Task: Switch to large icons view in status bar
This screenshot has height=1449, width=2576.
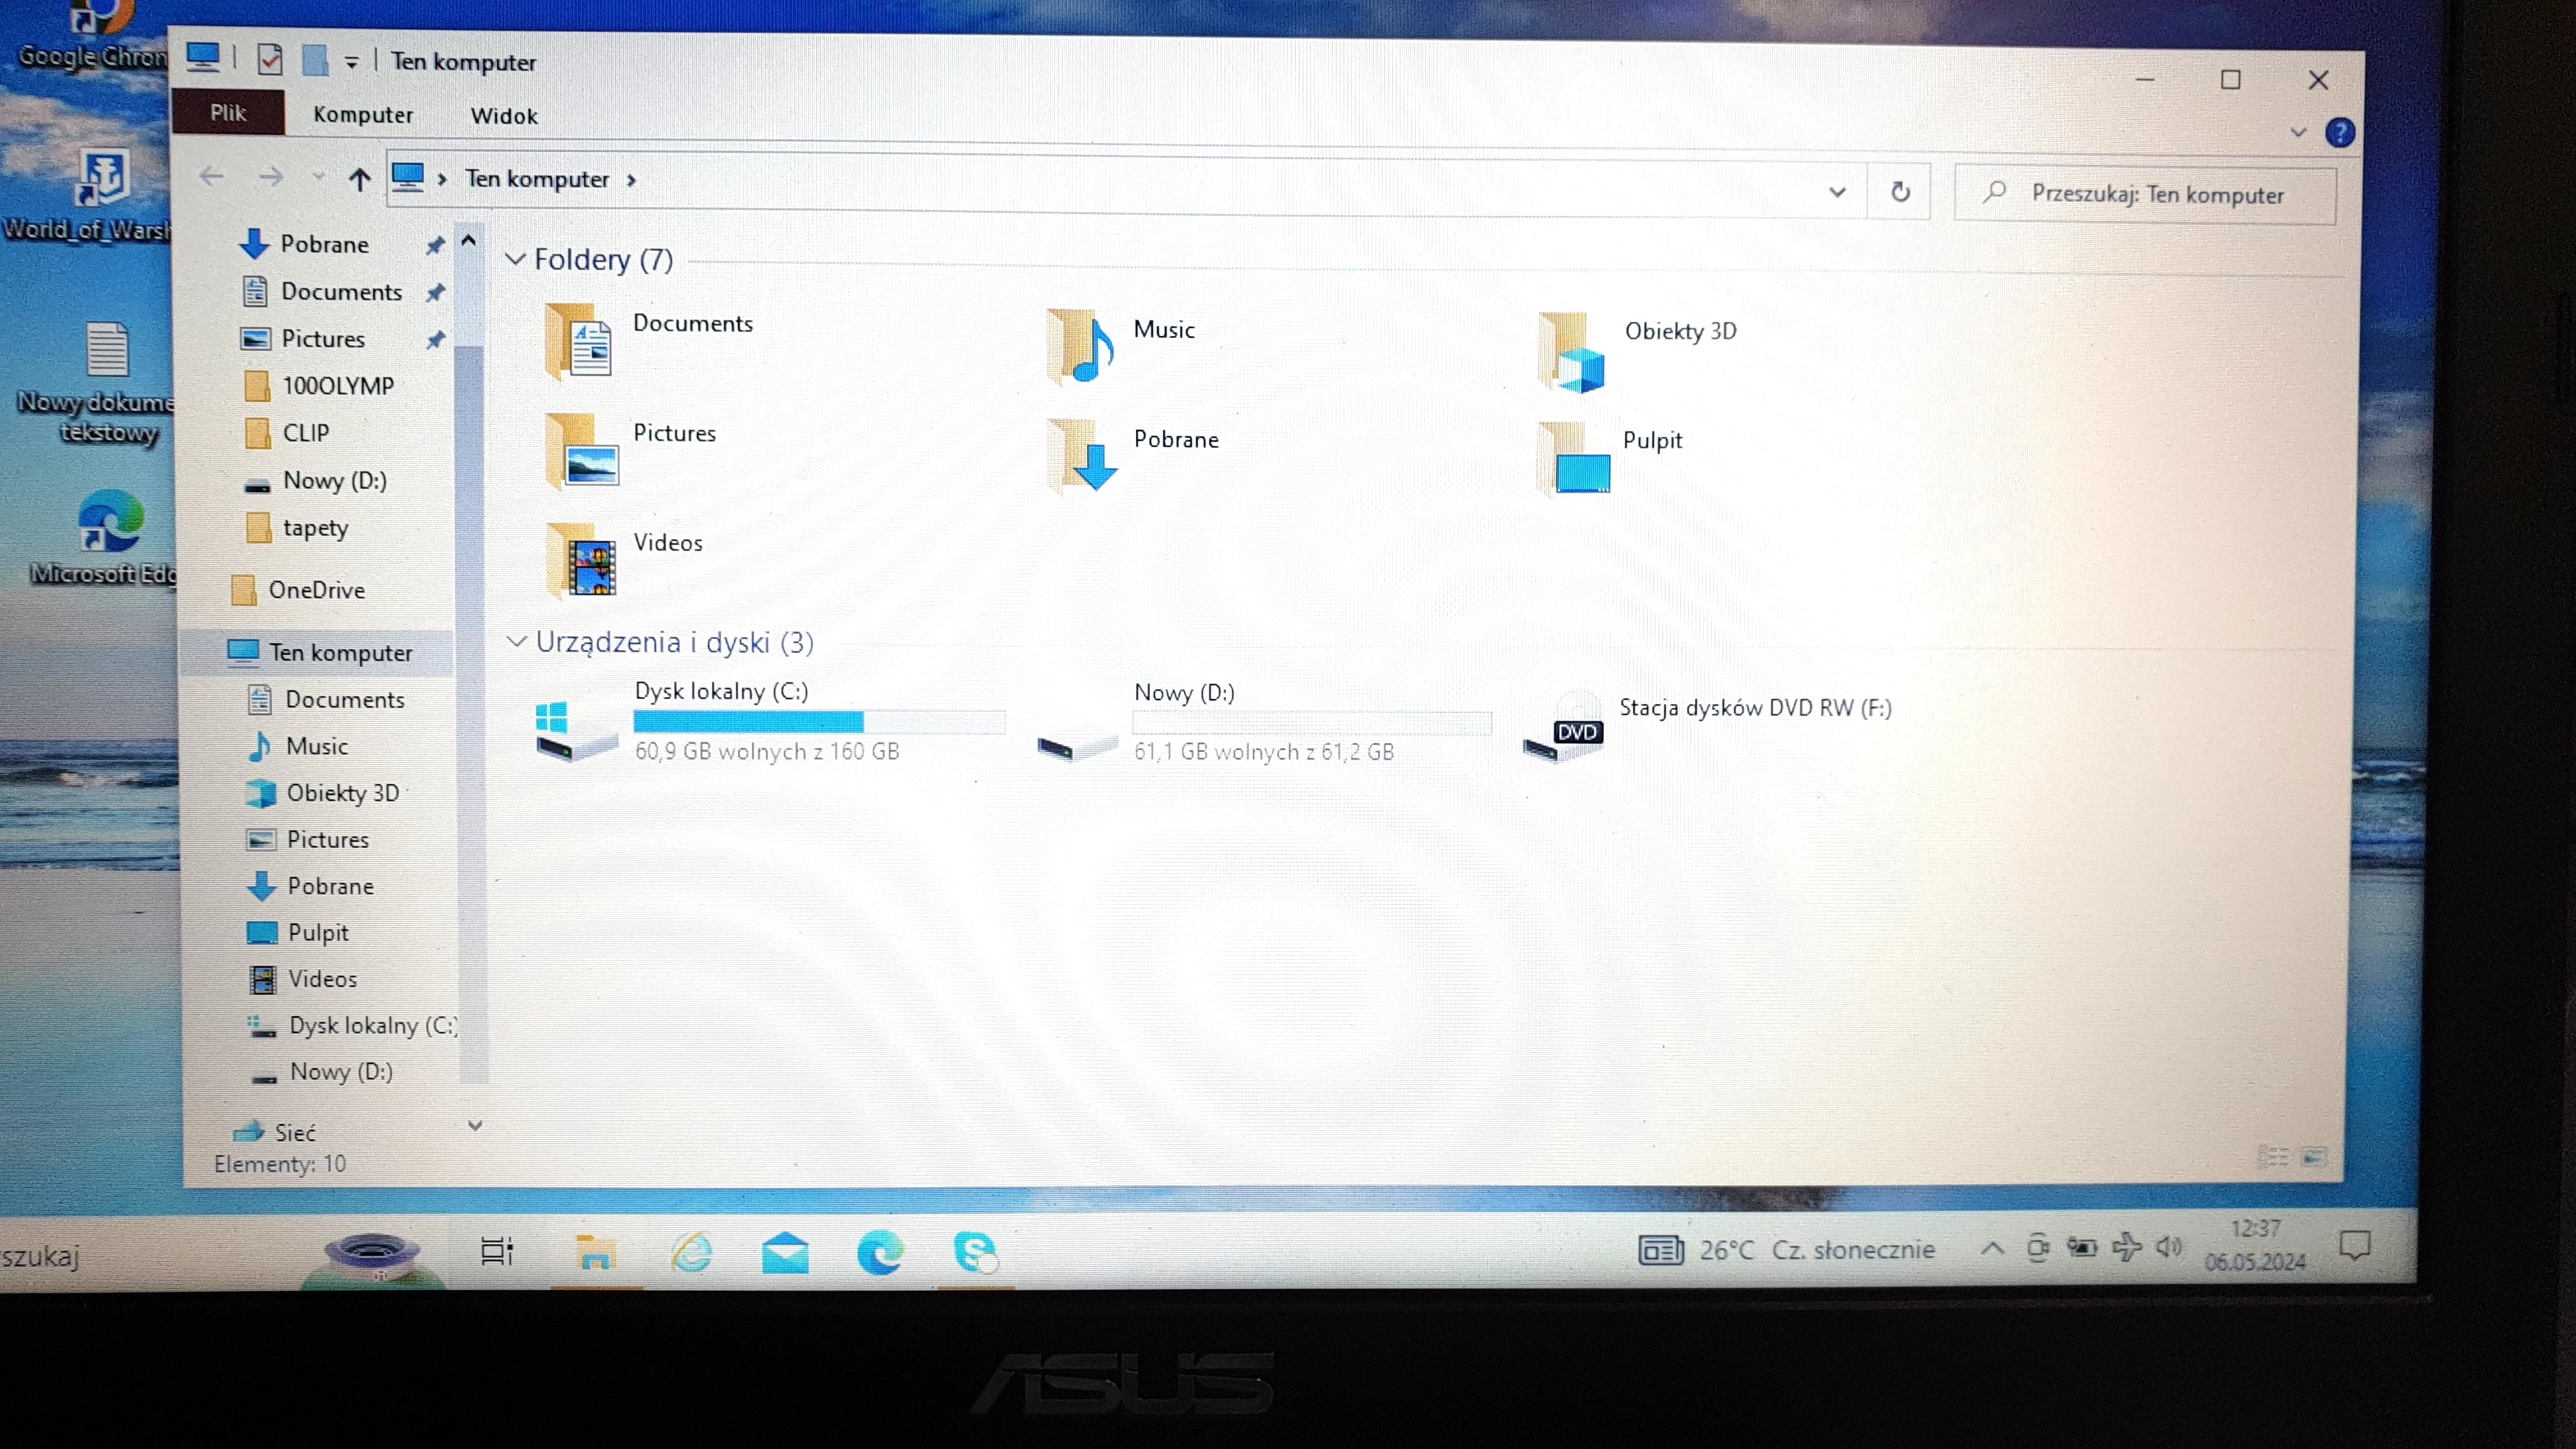Action: click(2314, 1157)
